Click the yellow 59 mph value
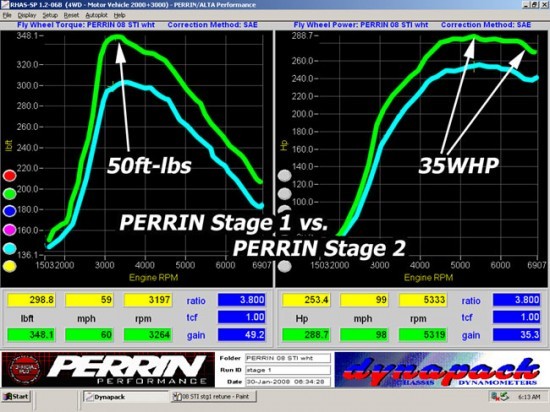The image size is (550, 412). [89, 300]
